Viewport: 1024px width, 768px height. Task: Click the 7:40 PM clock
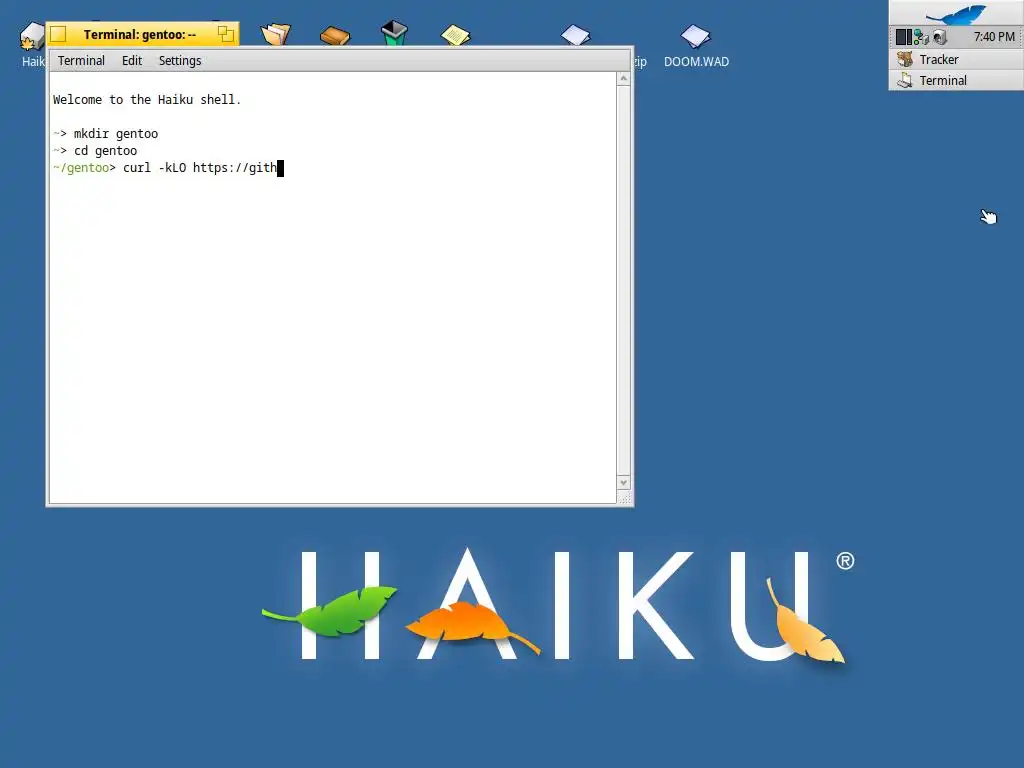tap(994, 37)
